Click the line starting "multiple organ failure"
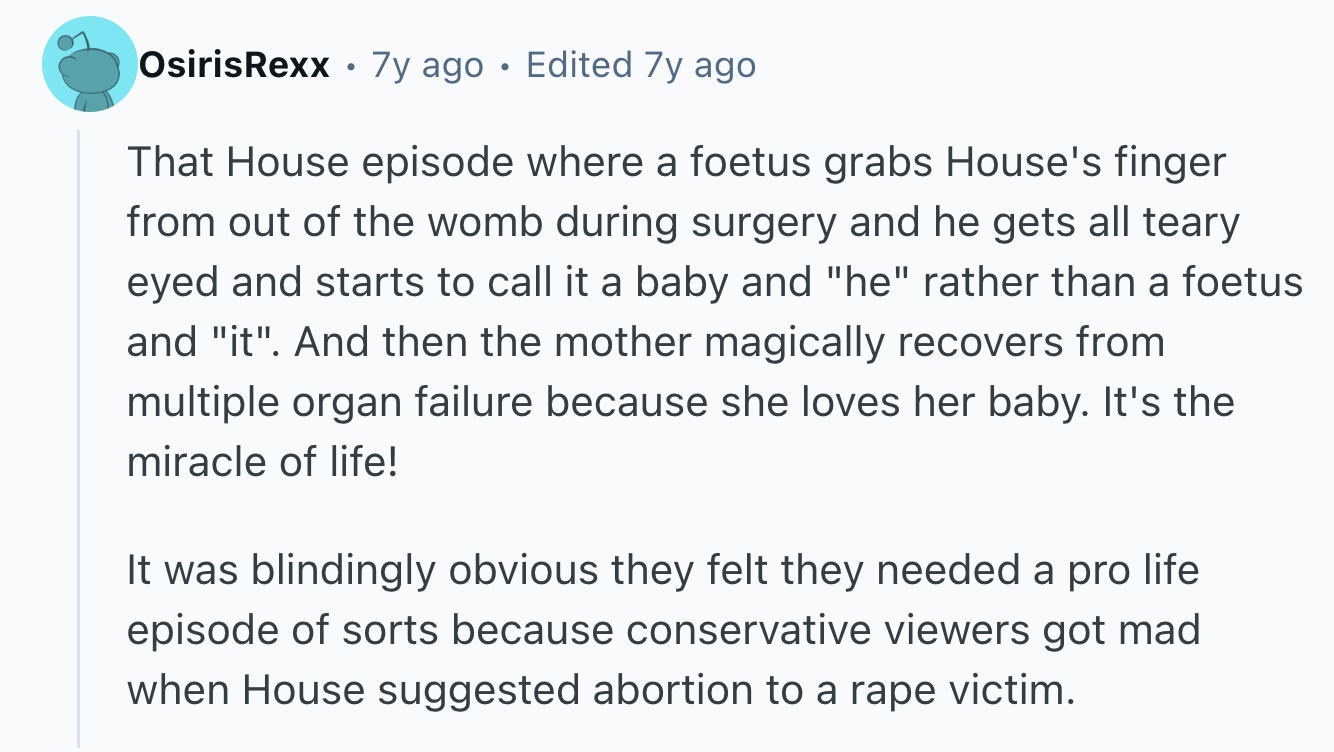 coord(680,403)
